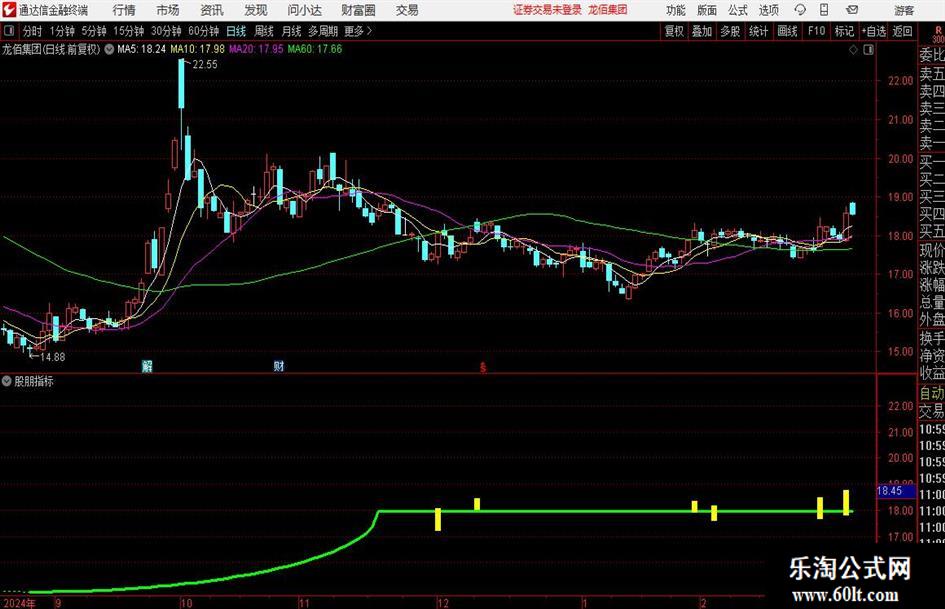The width and height of the screenshot is (945, 609).
Task: Open the 公式 menu
Action: 738,10
